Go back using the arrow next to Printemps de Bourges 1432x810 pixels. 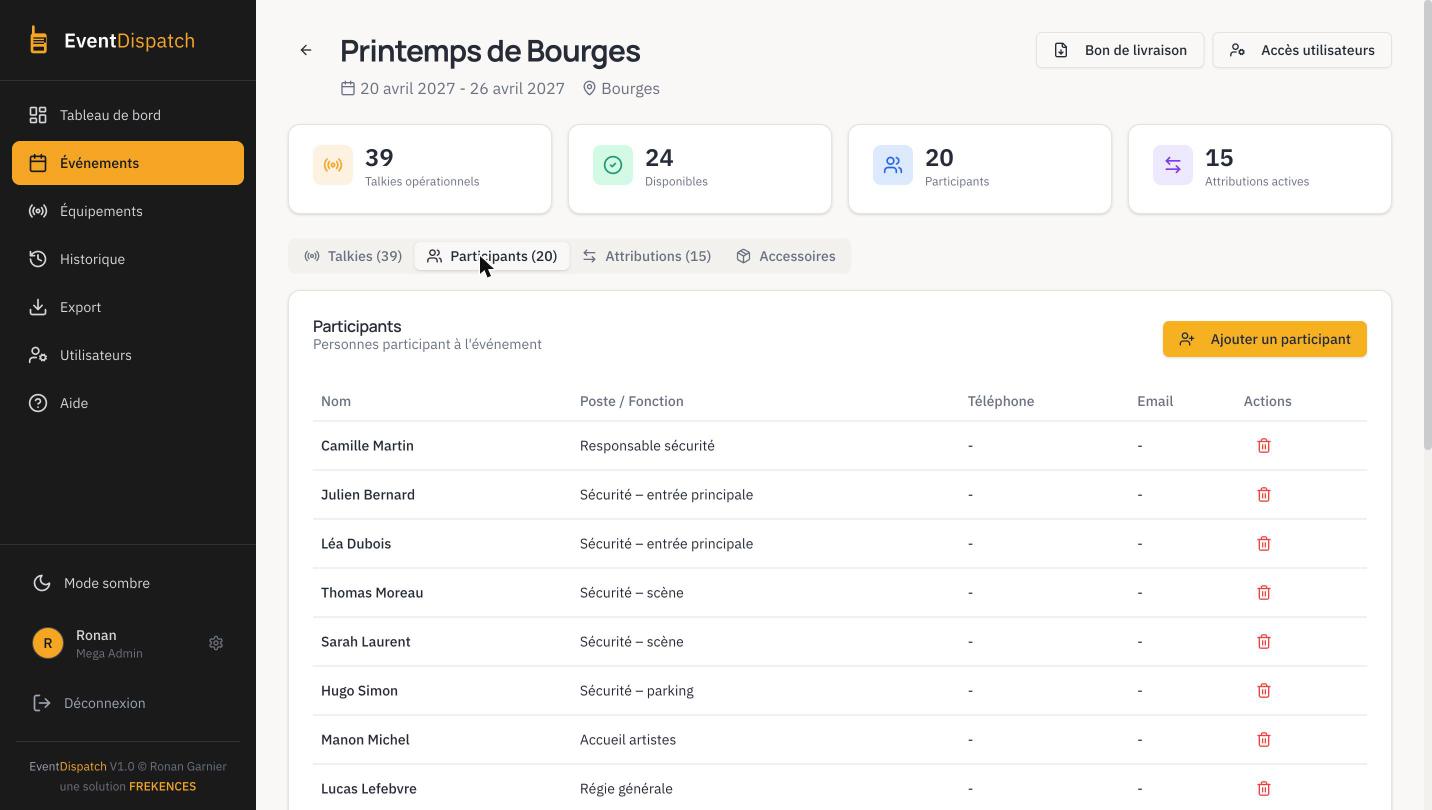(306, 50)
